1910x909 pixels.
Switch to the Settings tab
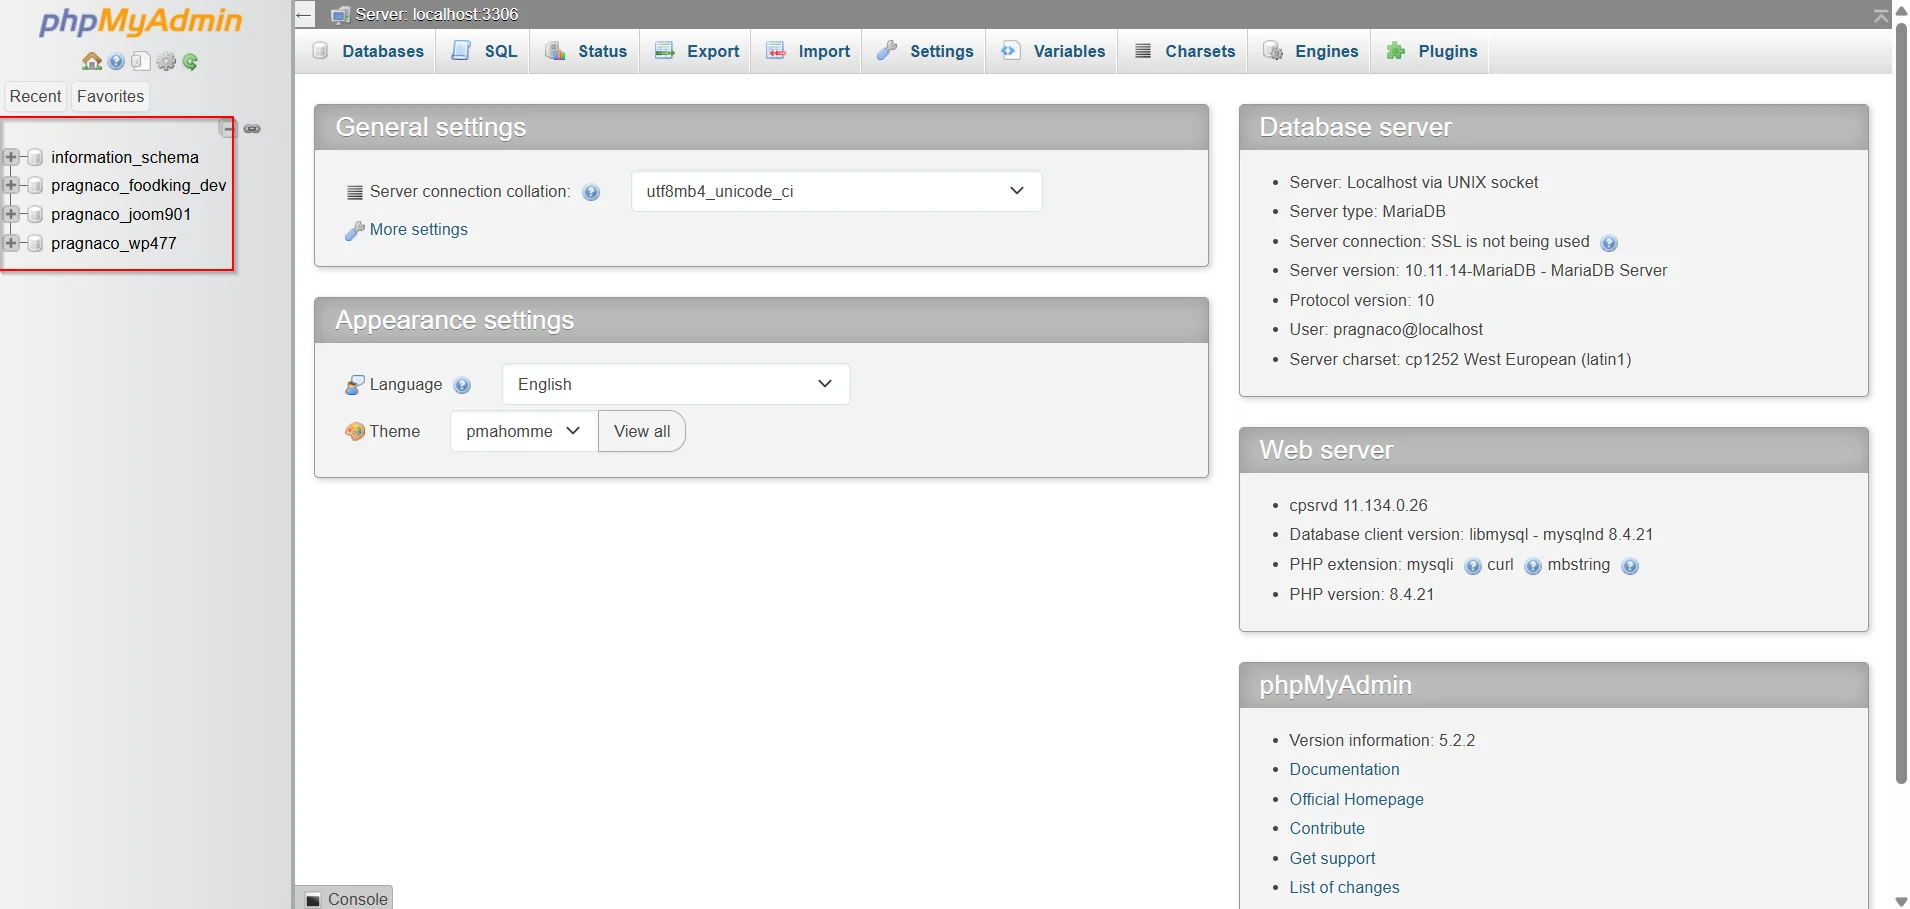tap(925, 51)
